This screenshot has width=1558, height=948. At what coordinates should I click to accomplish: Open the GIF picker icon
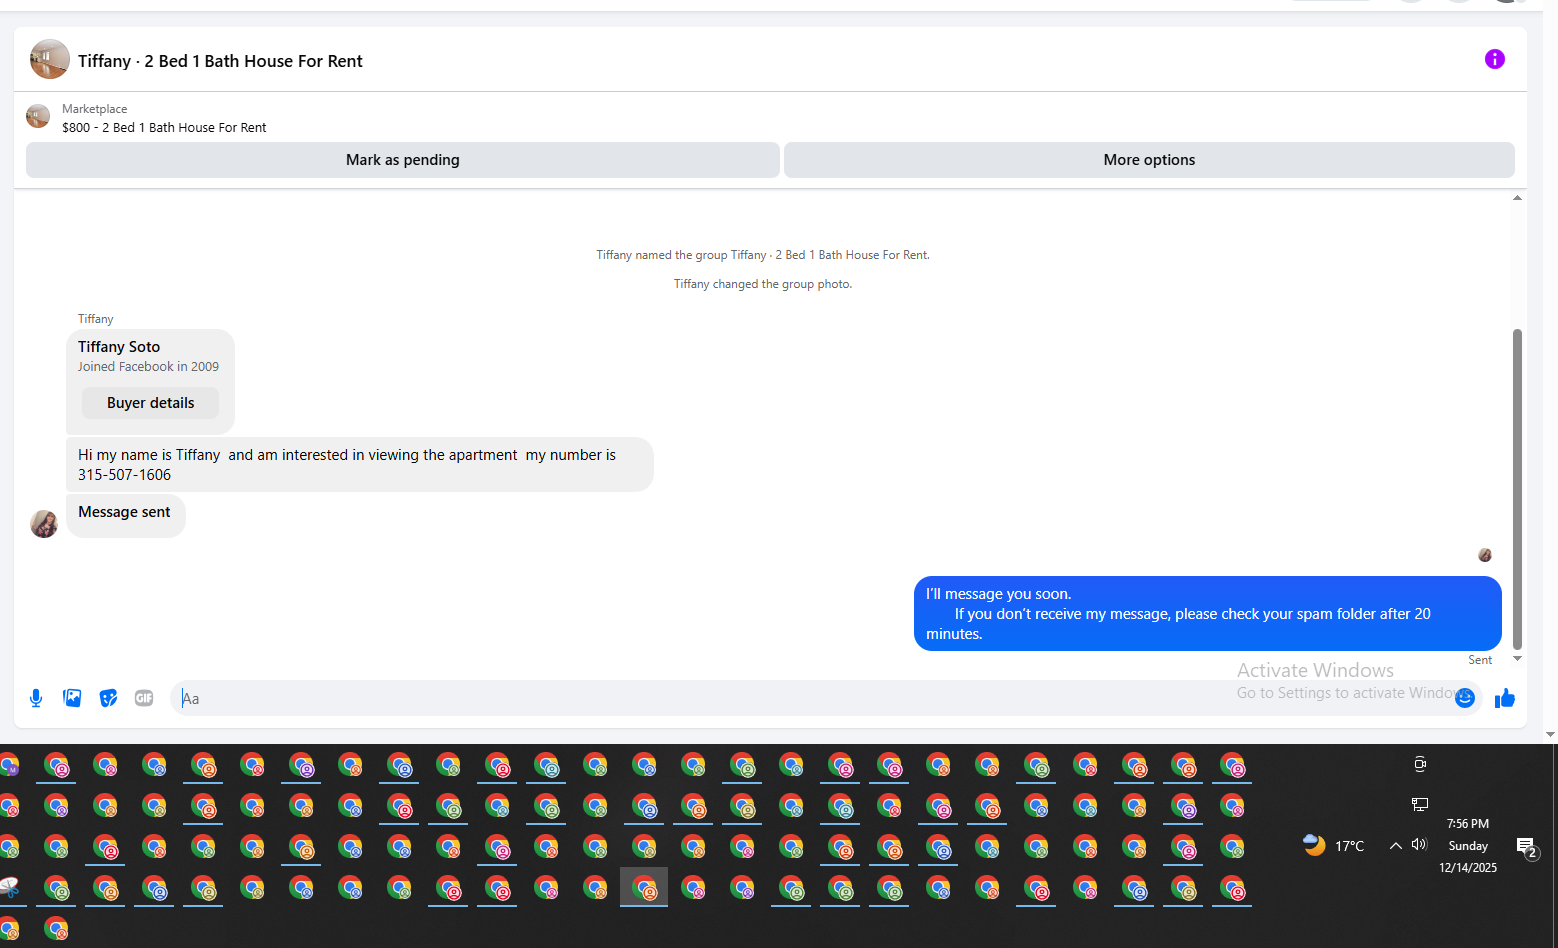pos(144,698)
